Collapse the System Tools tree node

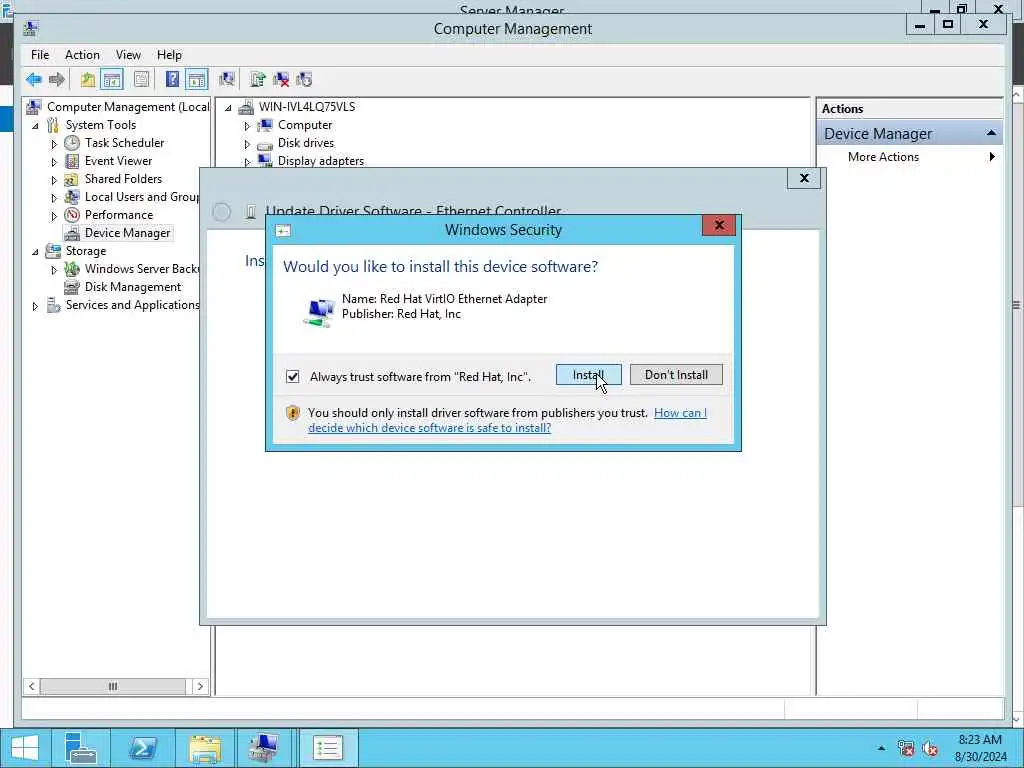coord(35,125)
